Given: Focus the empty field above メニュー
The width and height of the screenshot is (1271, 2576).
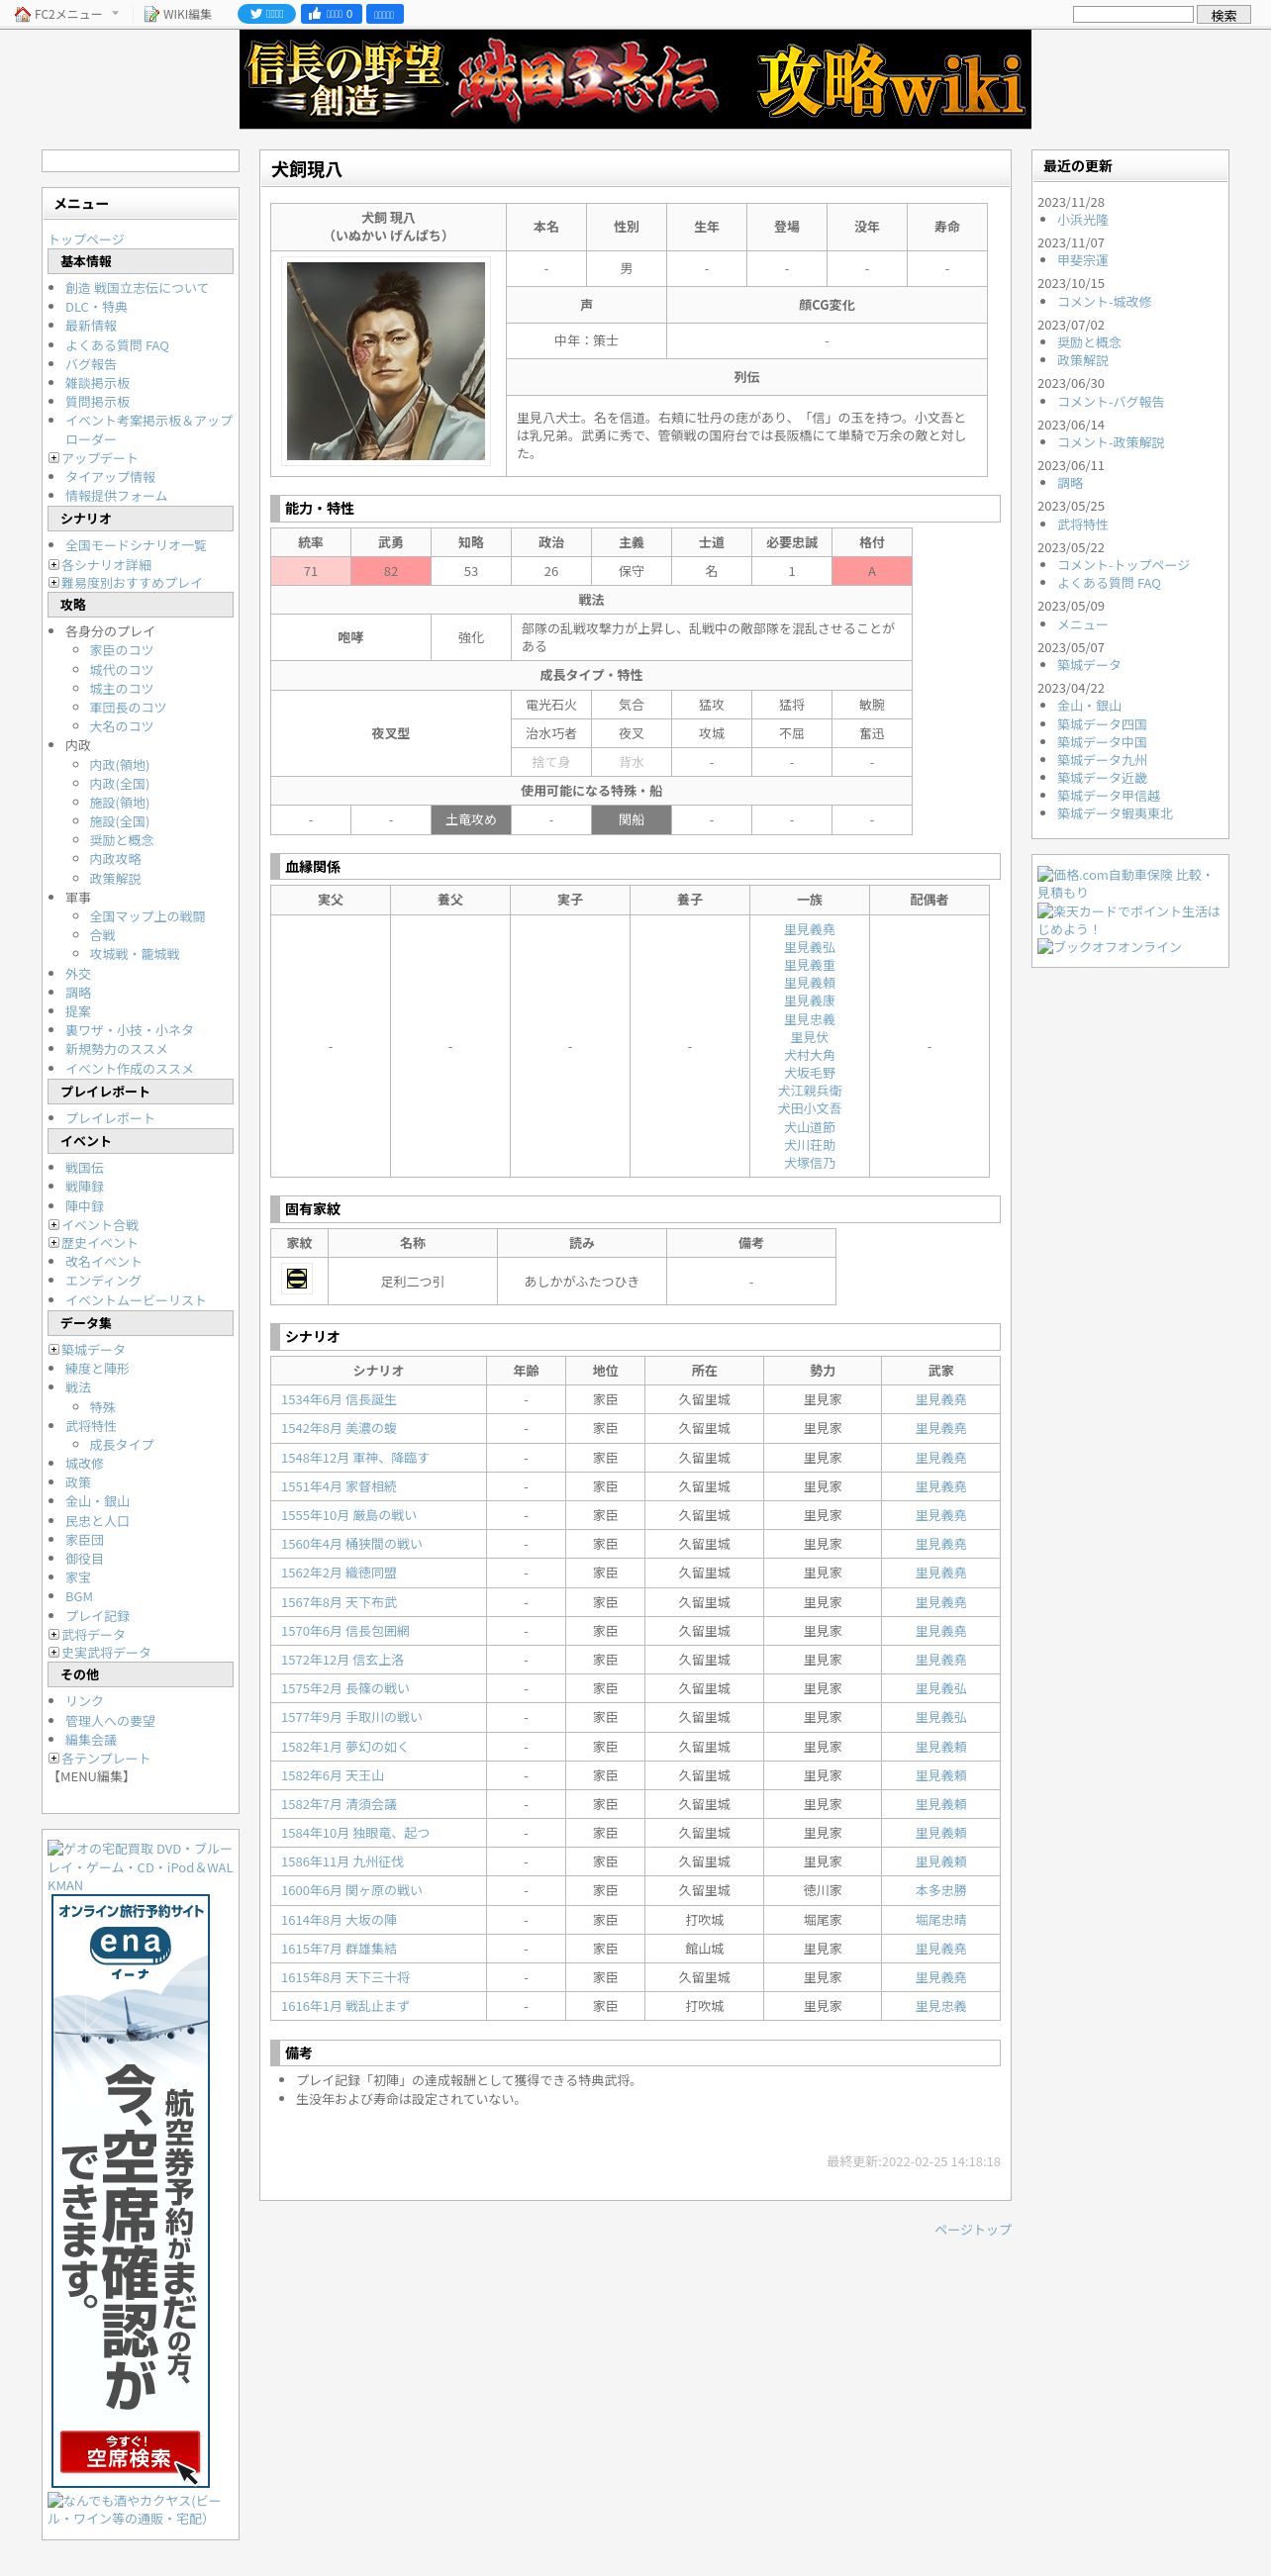Looking at the screenshot, I should tap(140, 161).
